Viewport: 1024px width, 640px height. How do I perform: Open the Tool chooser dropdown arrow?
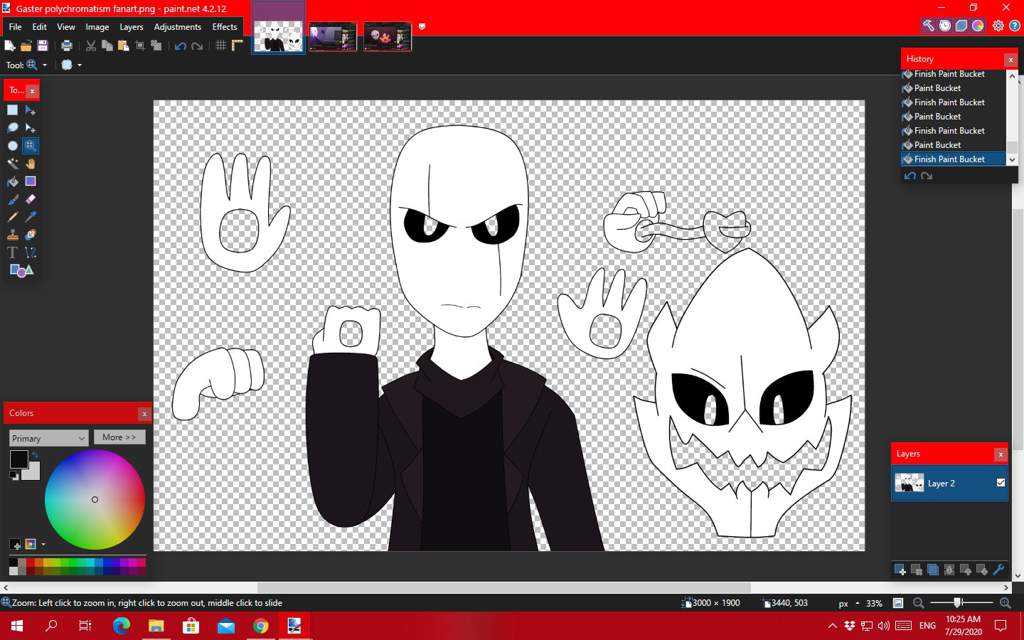pyautogui.click(x=44, y=65)
